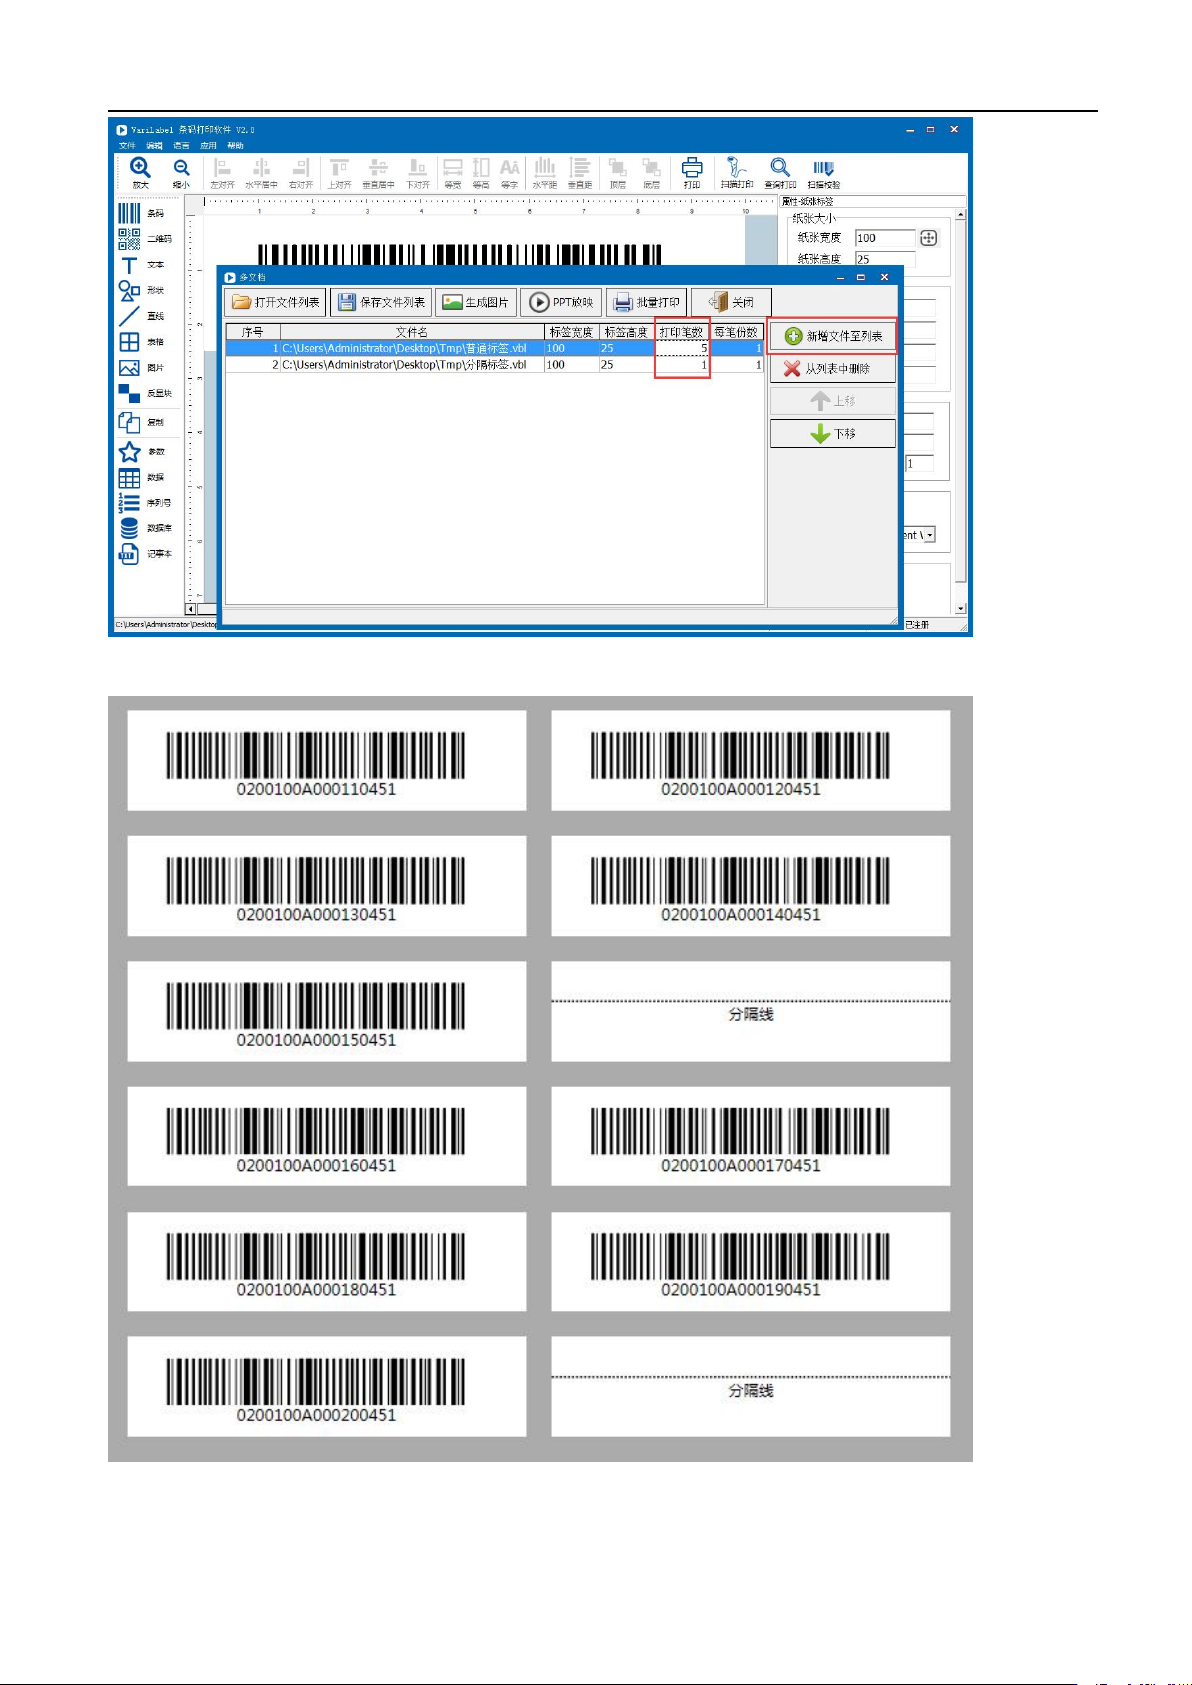Select the 反显块 inverse block tool
This screenshot has width=1192, height=1685.
pyautogui.click(x=129, y=393)
